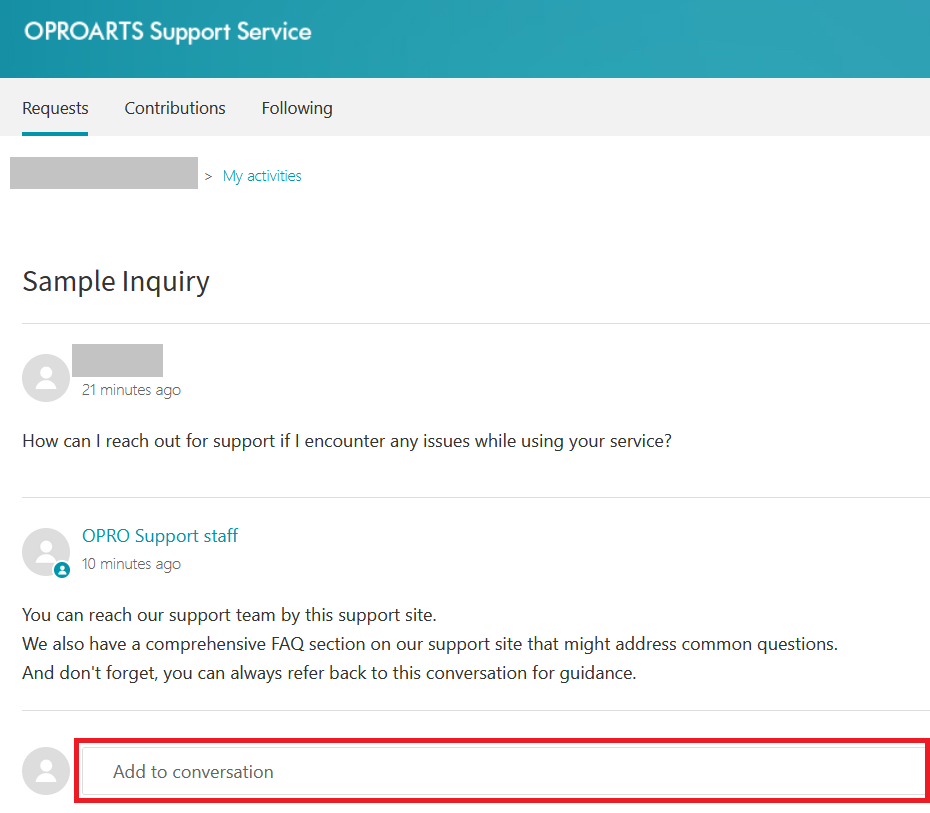Click the OPROARTS Support Service header title

pos(167,31)
